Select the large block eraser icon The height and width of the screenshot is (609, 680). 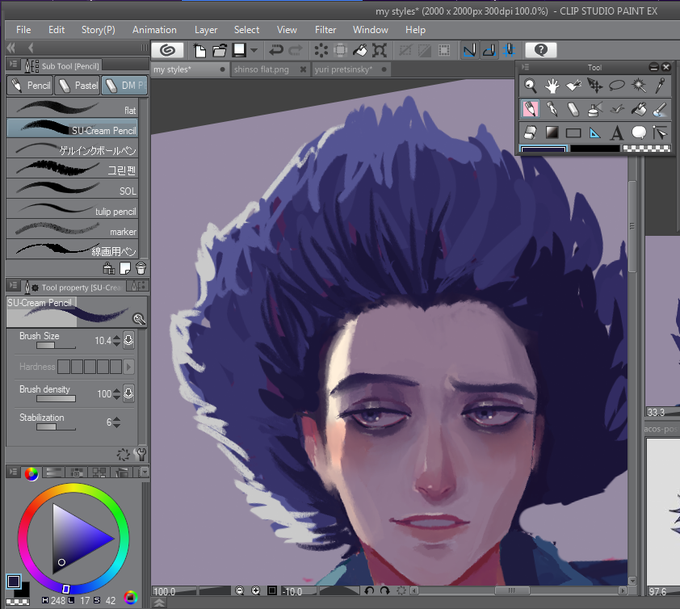coord(530,132)
